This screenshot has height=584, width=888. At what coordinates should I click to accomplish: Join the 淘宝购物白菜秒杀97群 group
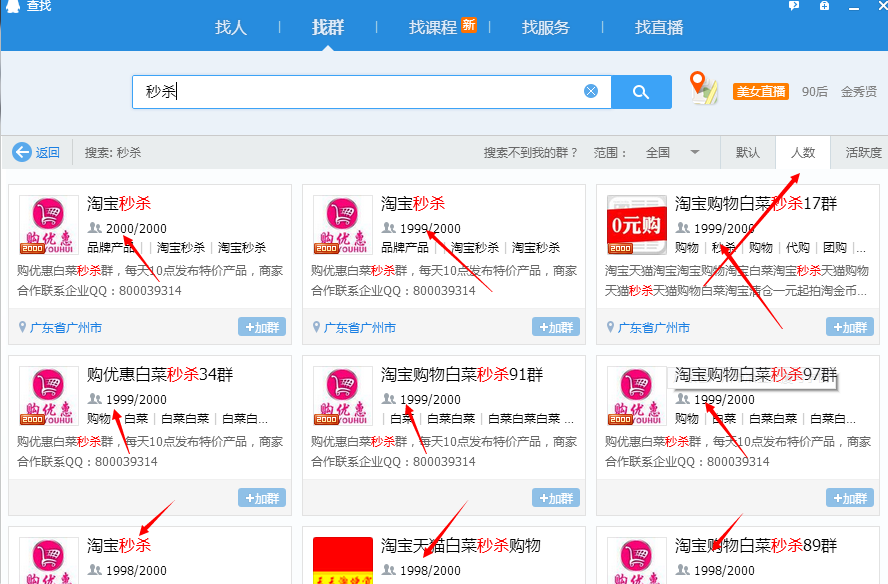coord(849,498)
